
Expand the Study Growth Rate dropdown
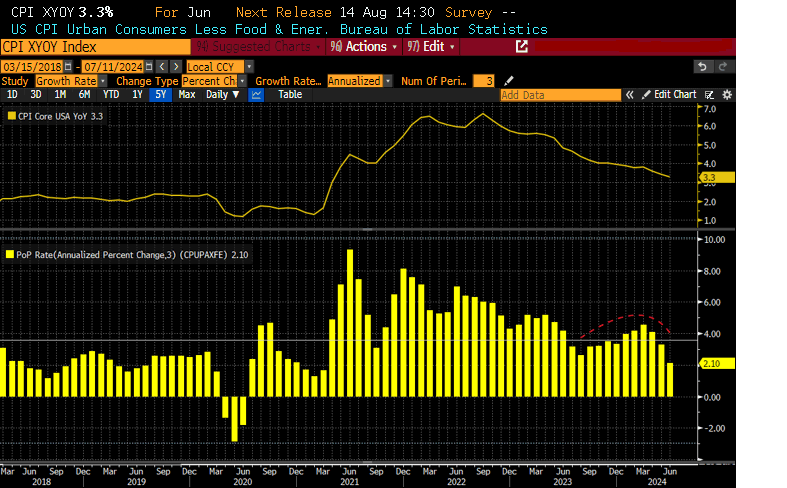point(103,81)
